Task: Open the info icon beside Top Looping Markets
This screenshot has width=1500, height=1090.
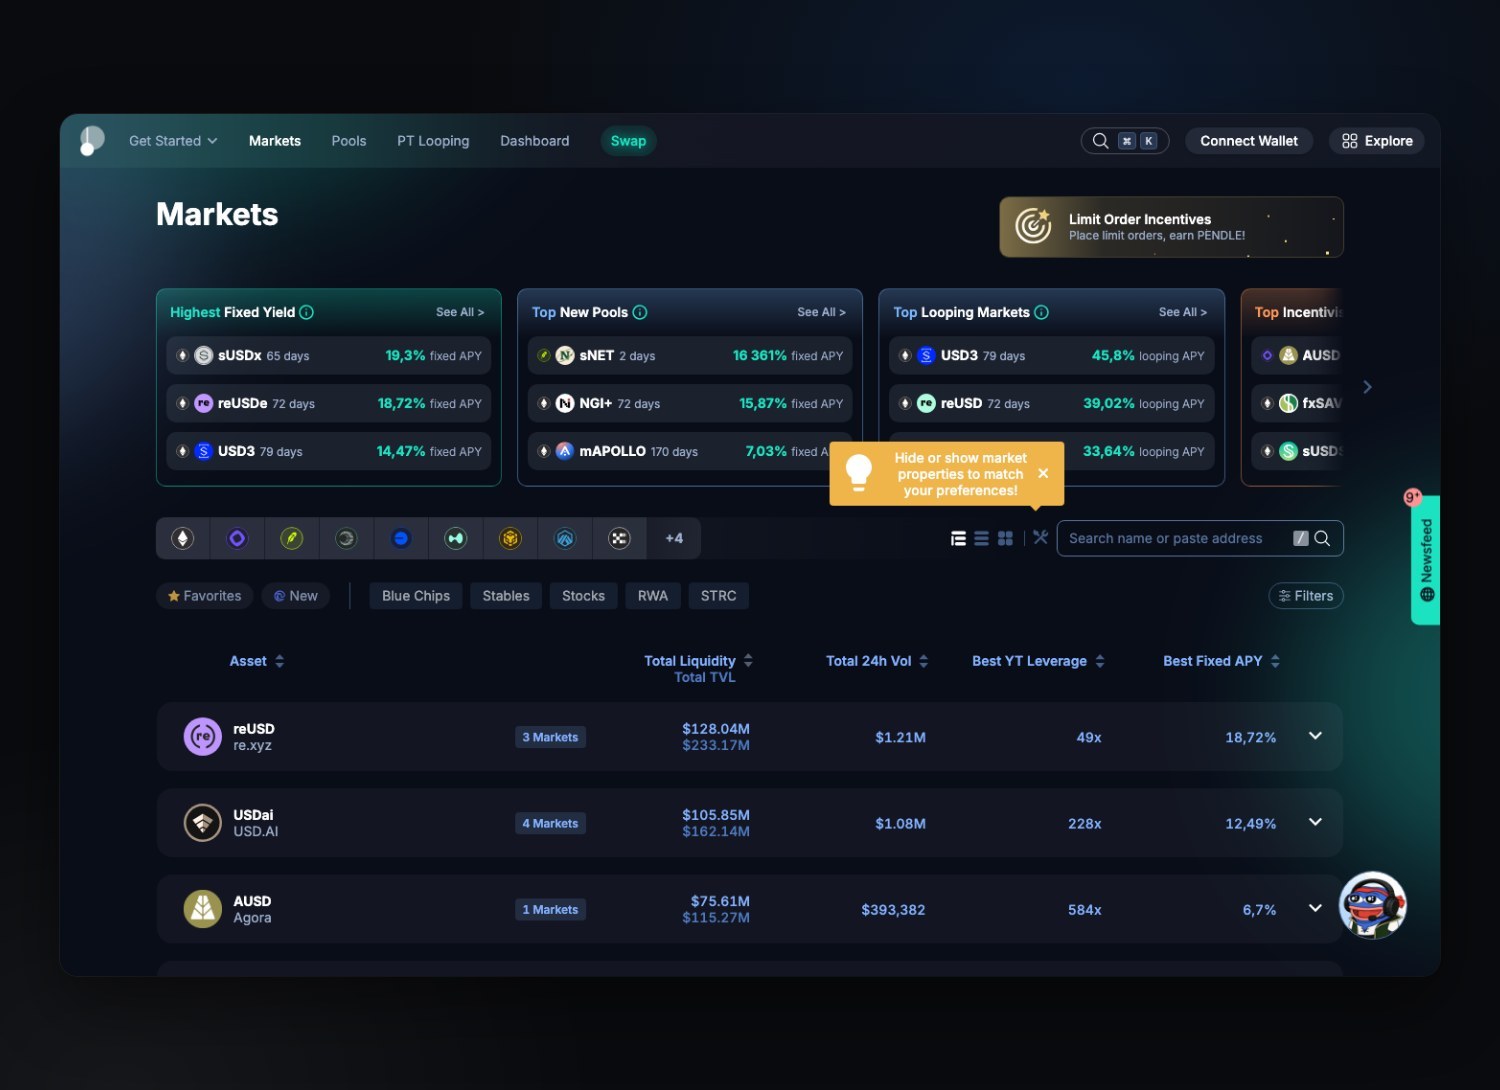Action: (1042, 312)
